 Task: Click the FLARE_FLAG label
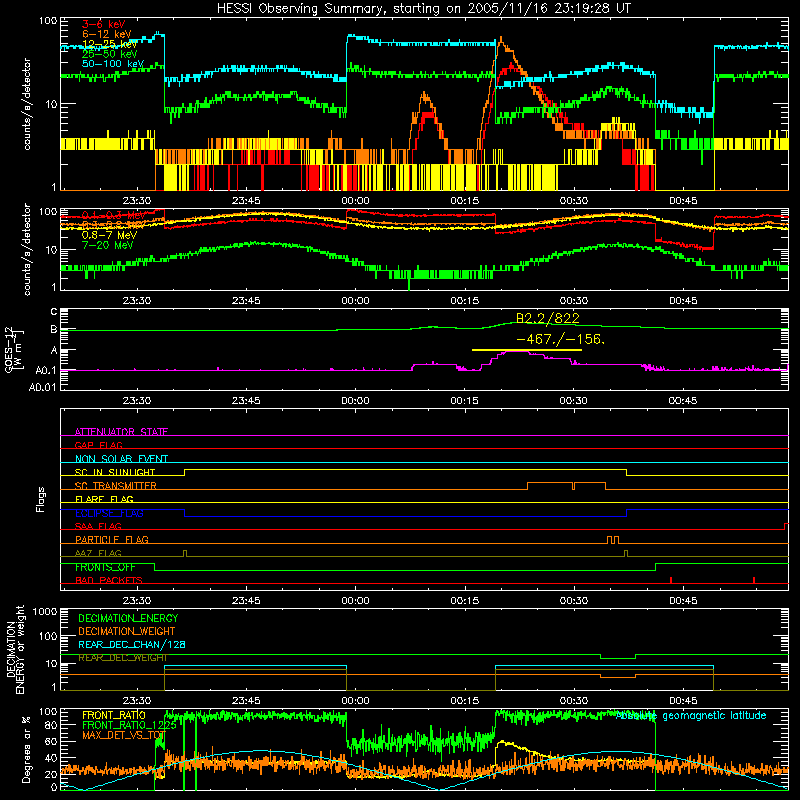(104, 499)
